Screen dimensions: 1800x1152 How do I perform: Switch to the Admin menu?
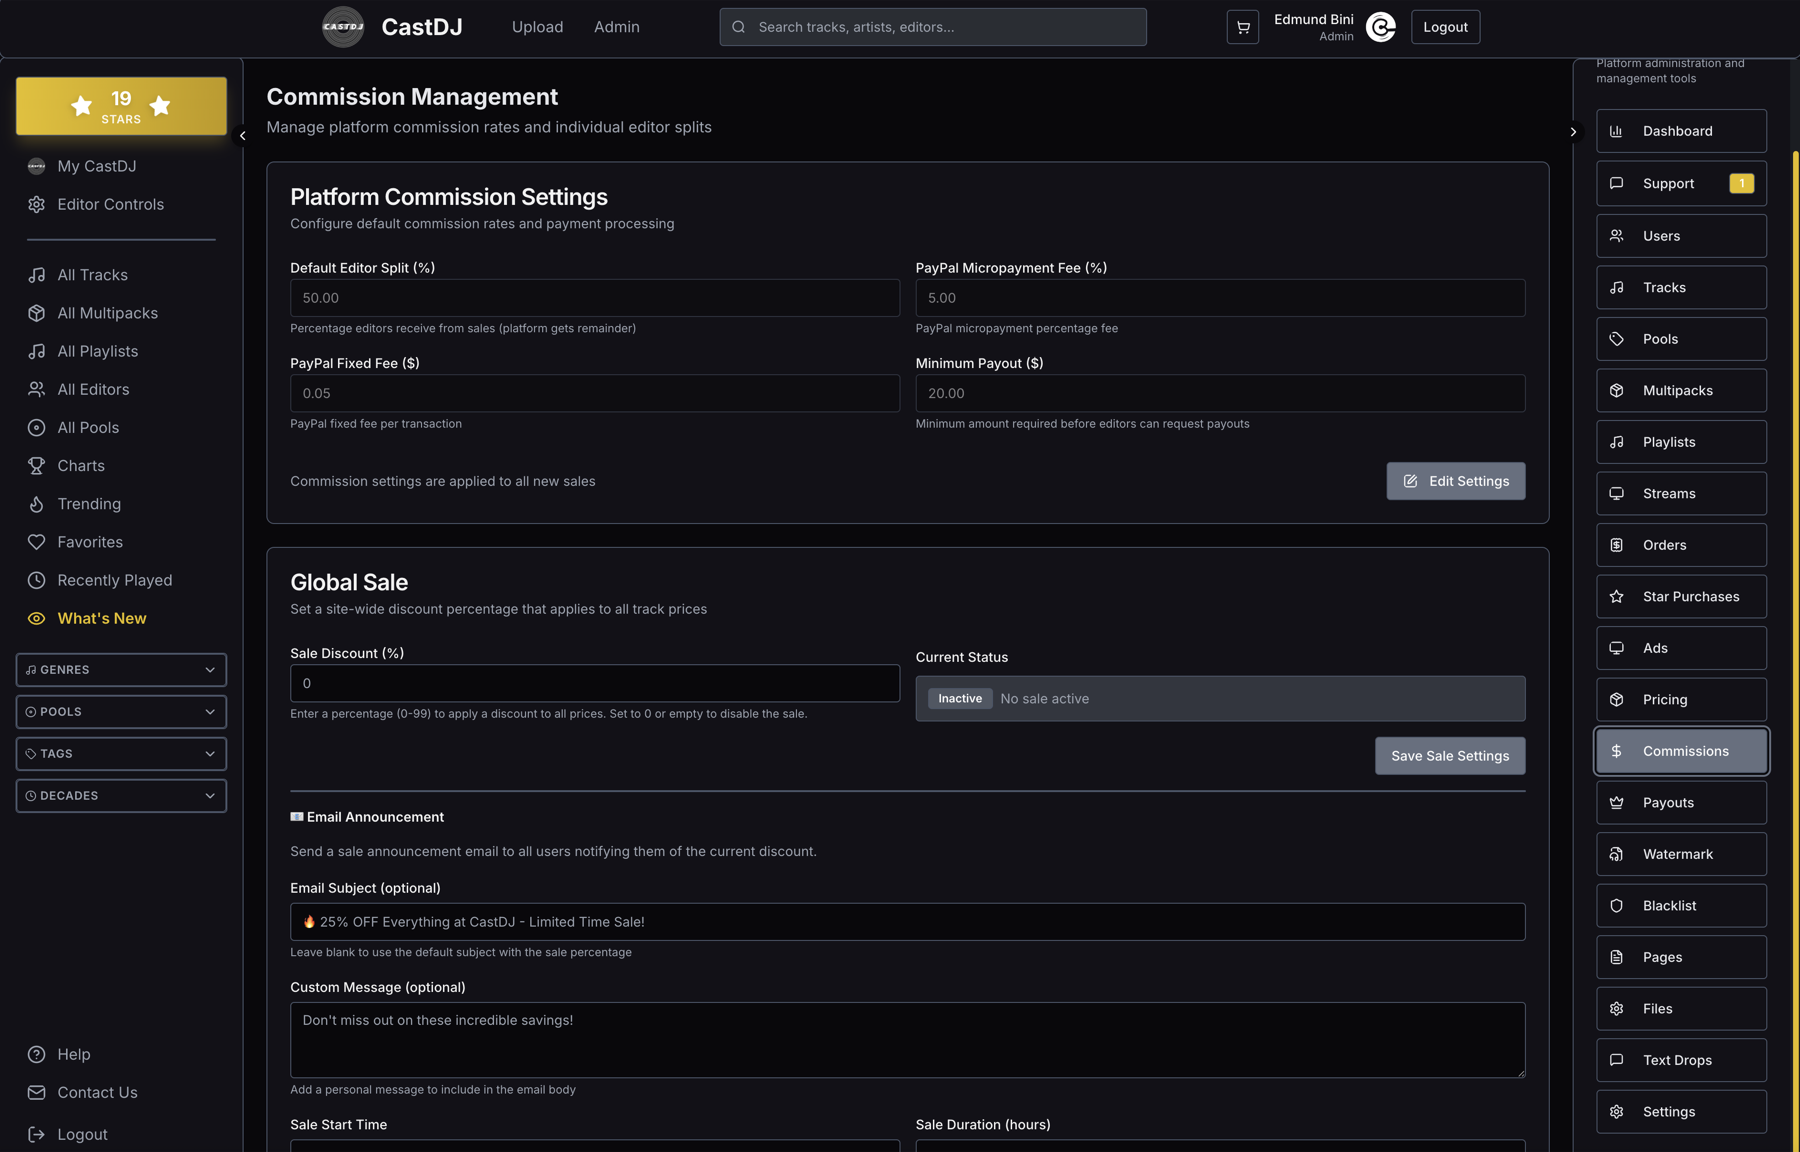616,27
